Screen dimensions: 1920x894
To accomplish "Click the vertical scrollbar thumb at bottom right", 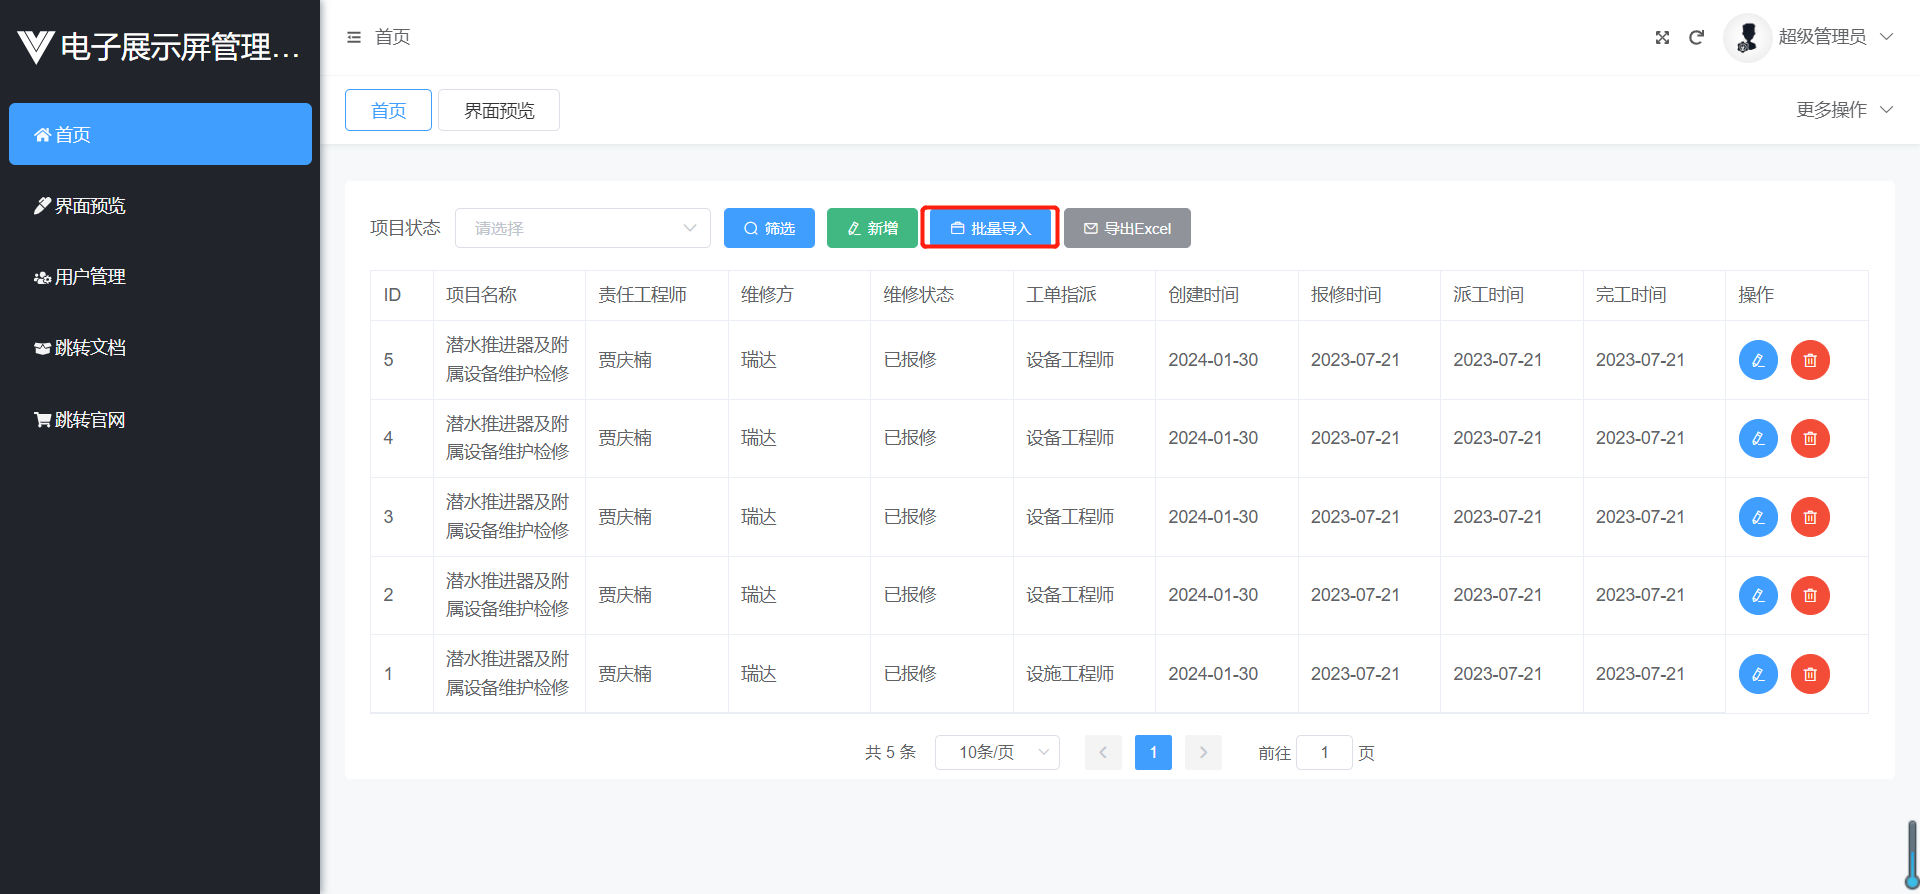I will tap(1912, 852).
